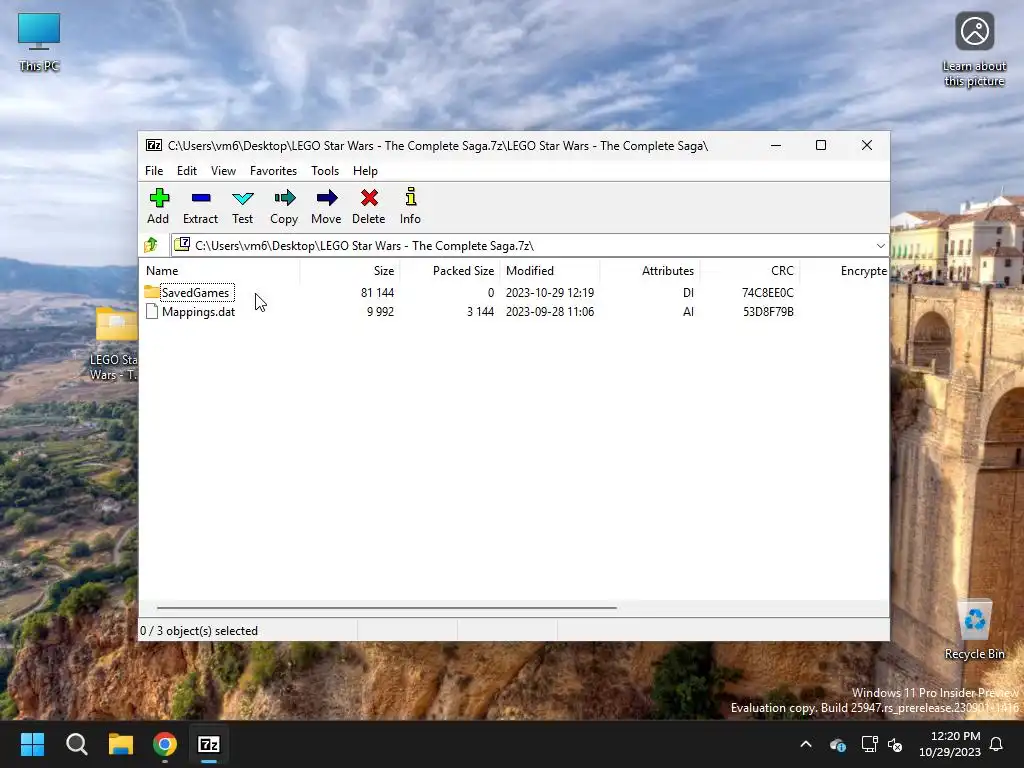Screen dimensions: 1024x768
Task: Open the Tools menu
Action: point(325,170)
